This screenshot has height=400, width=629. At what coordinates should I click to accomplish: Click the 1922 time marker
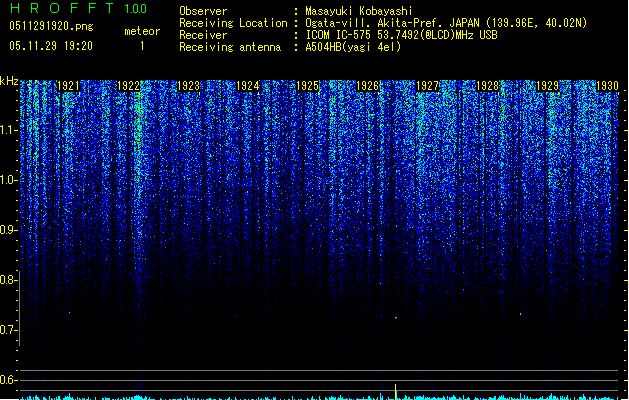[x=128, y=86]
